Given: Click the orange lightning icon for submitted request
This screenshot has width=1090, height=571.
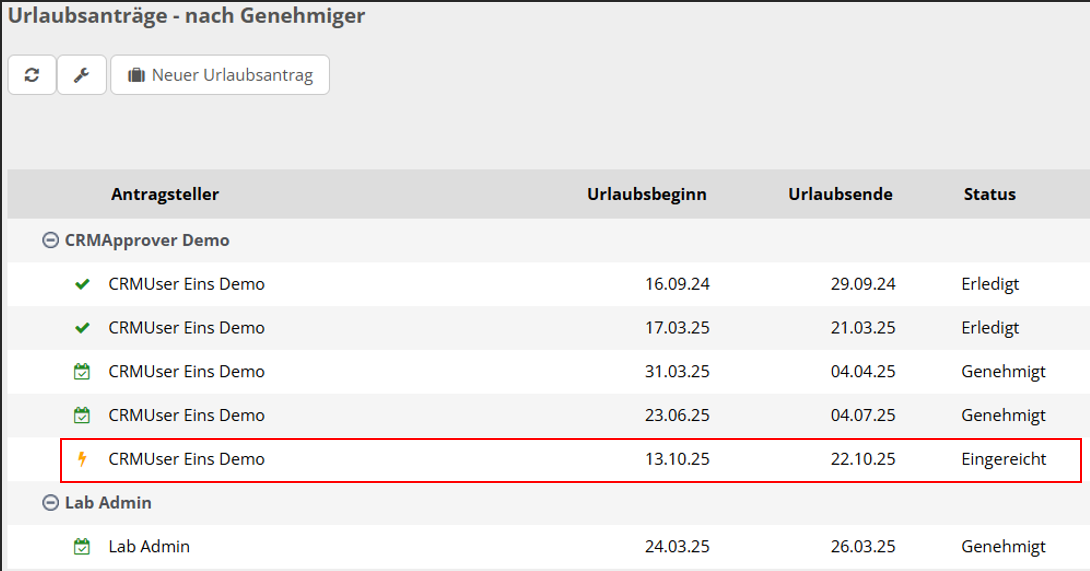Looking at the screenshot, I should coord(82,459).
